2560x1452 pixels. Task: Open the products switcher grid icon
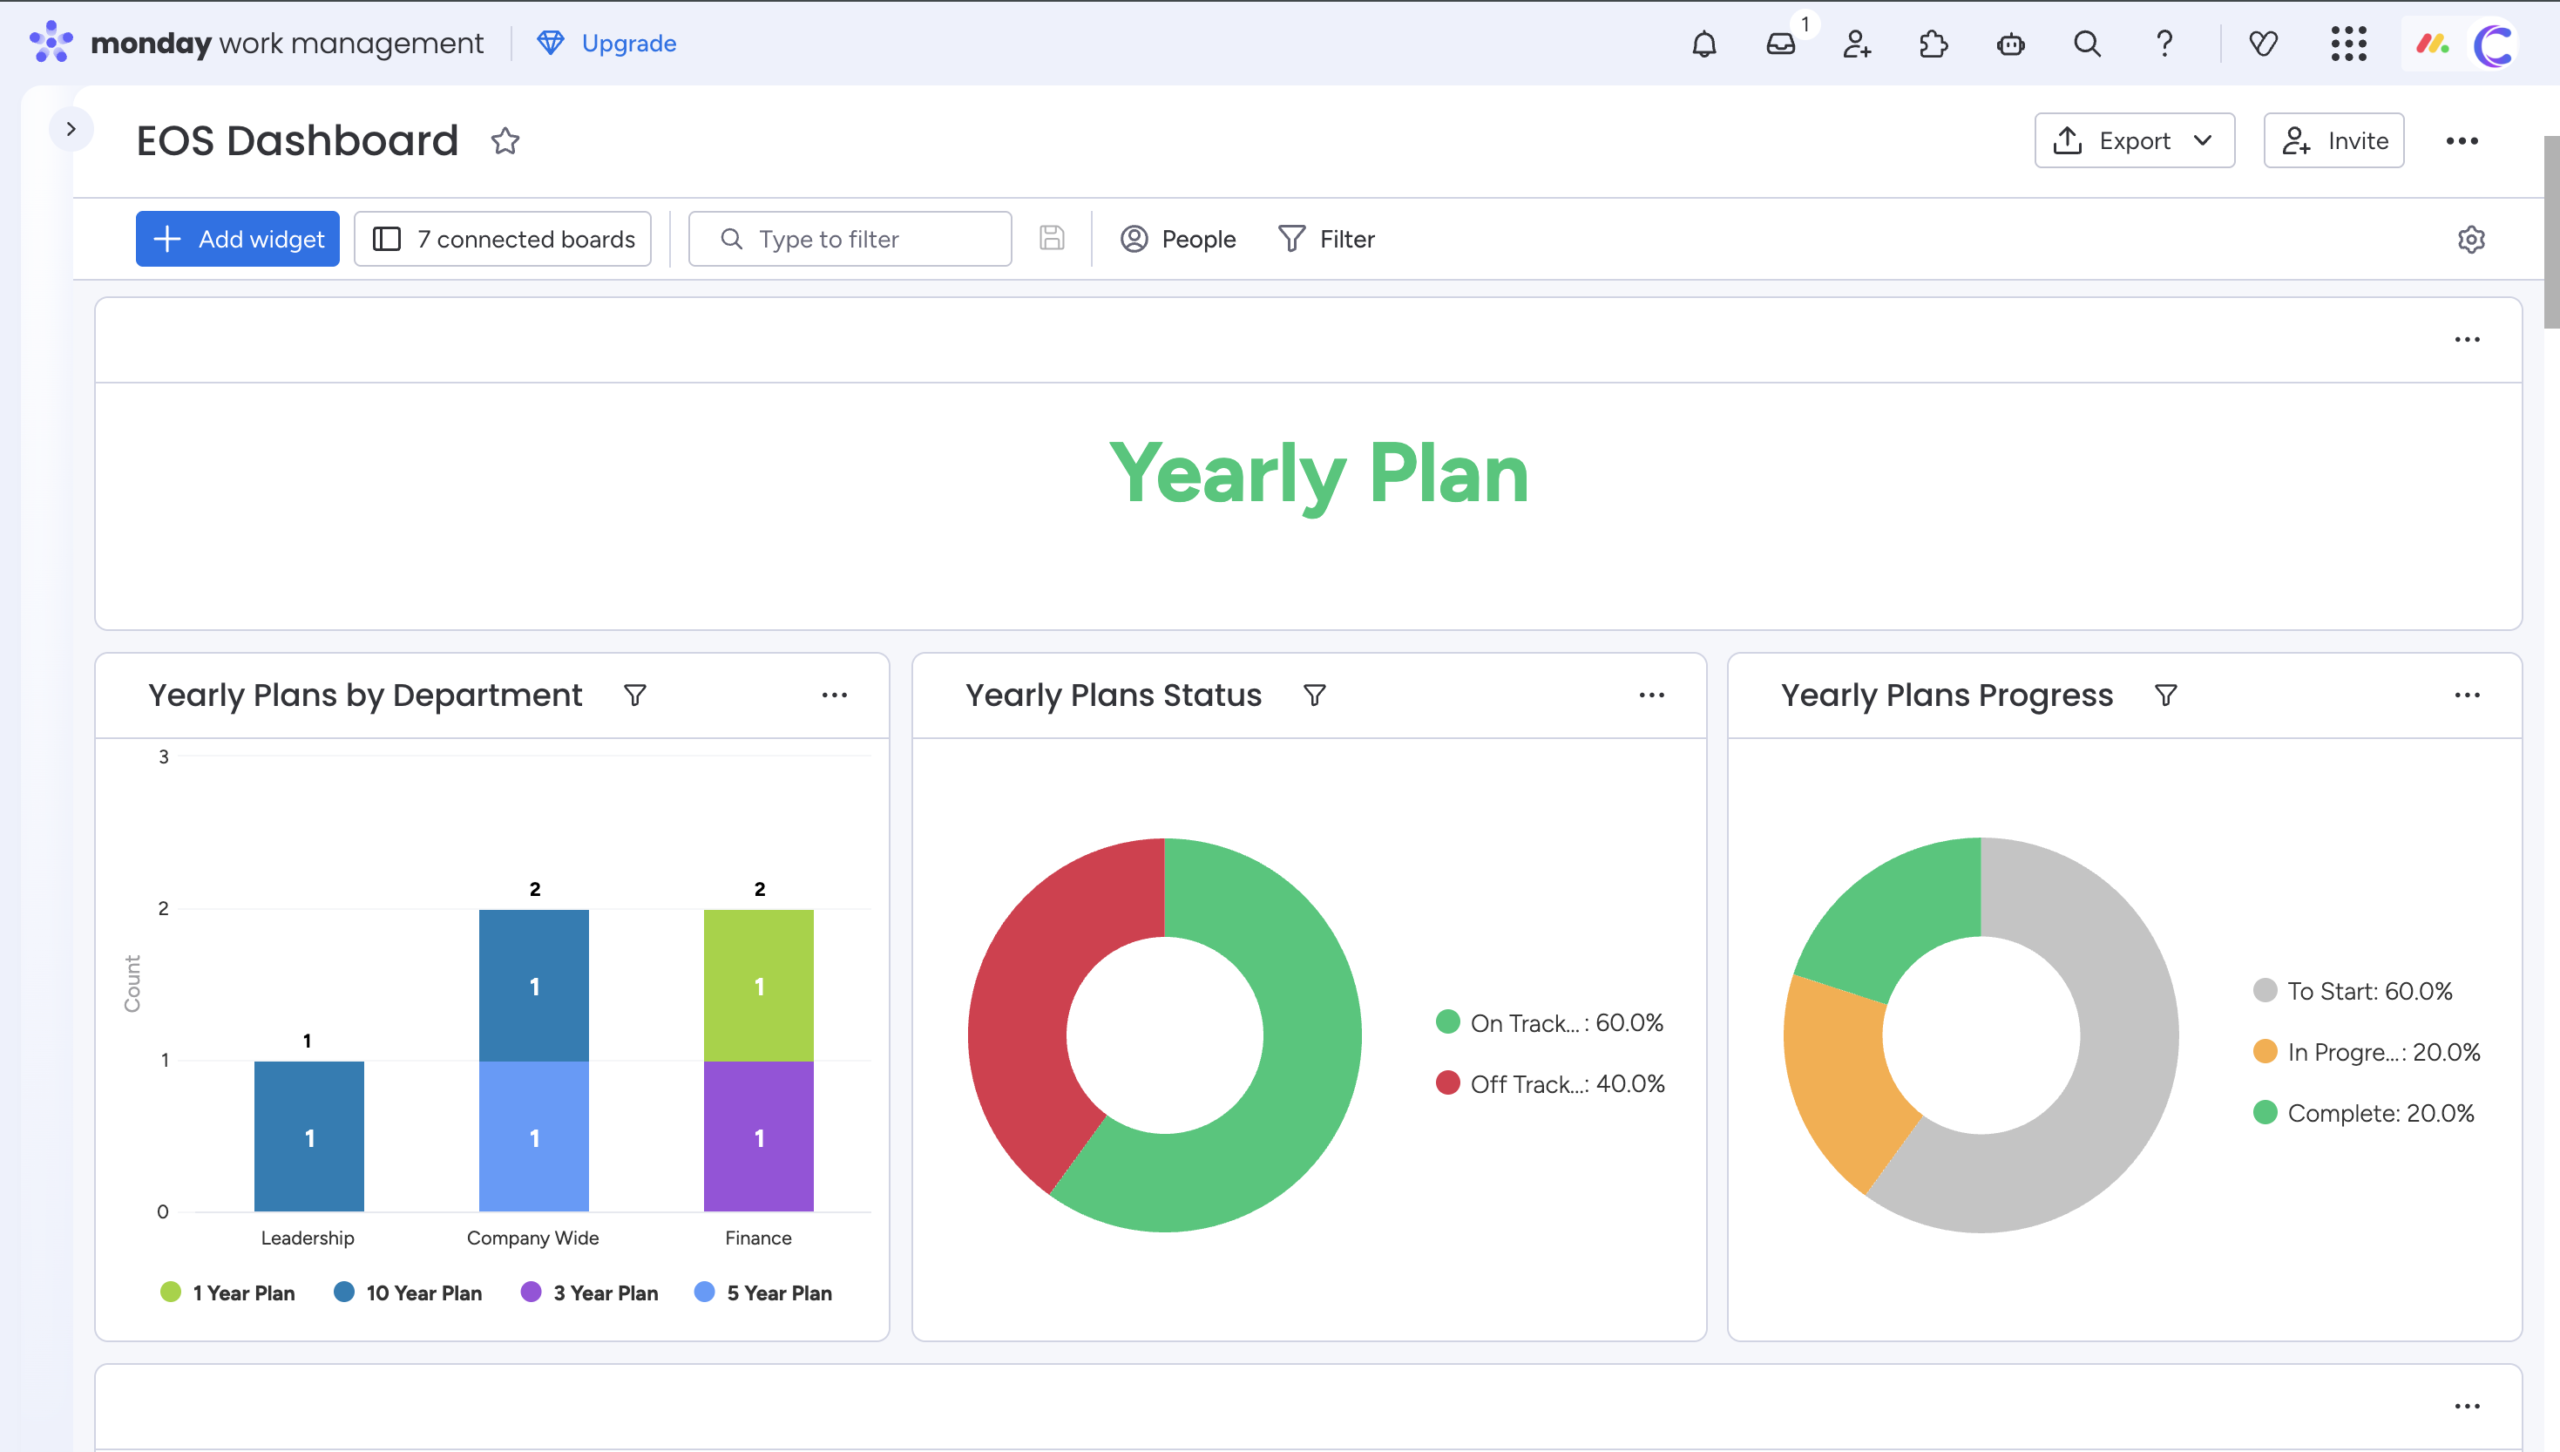click(x=2348, y=44)
